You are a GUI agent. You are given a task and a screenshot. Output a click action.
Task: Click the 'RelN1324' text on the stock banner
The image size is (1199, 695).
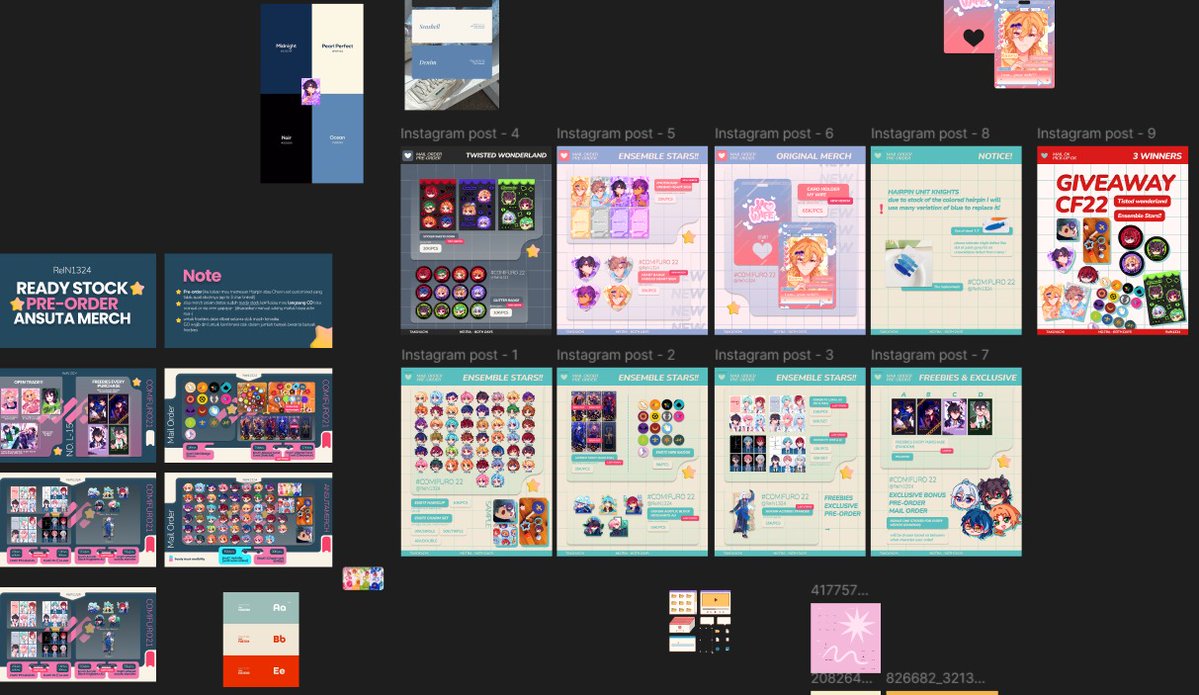[72, 270]
